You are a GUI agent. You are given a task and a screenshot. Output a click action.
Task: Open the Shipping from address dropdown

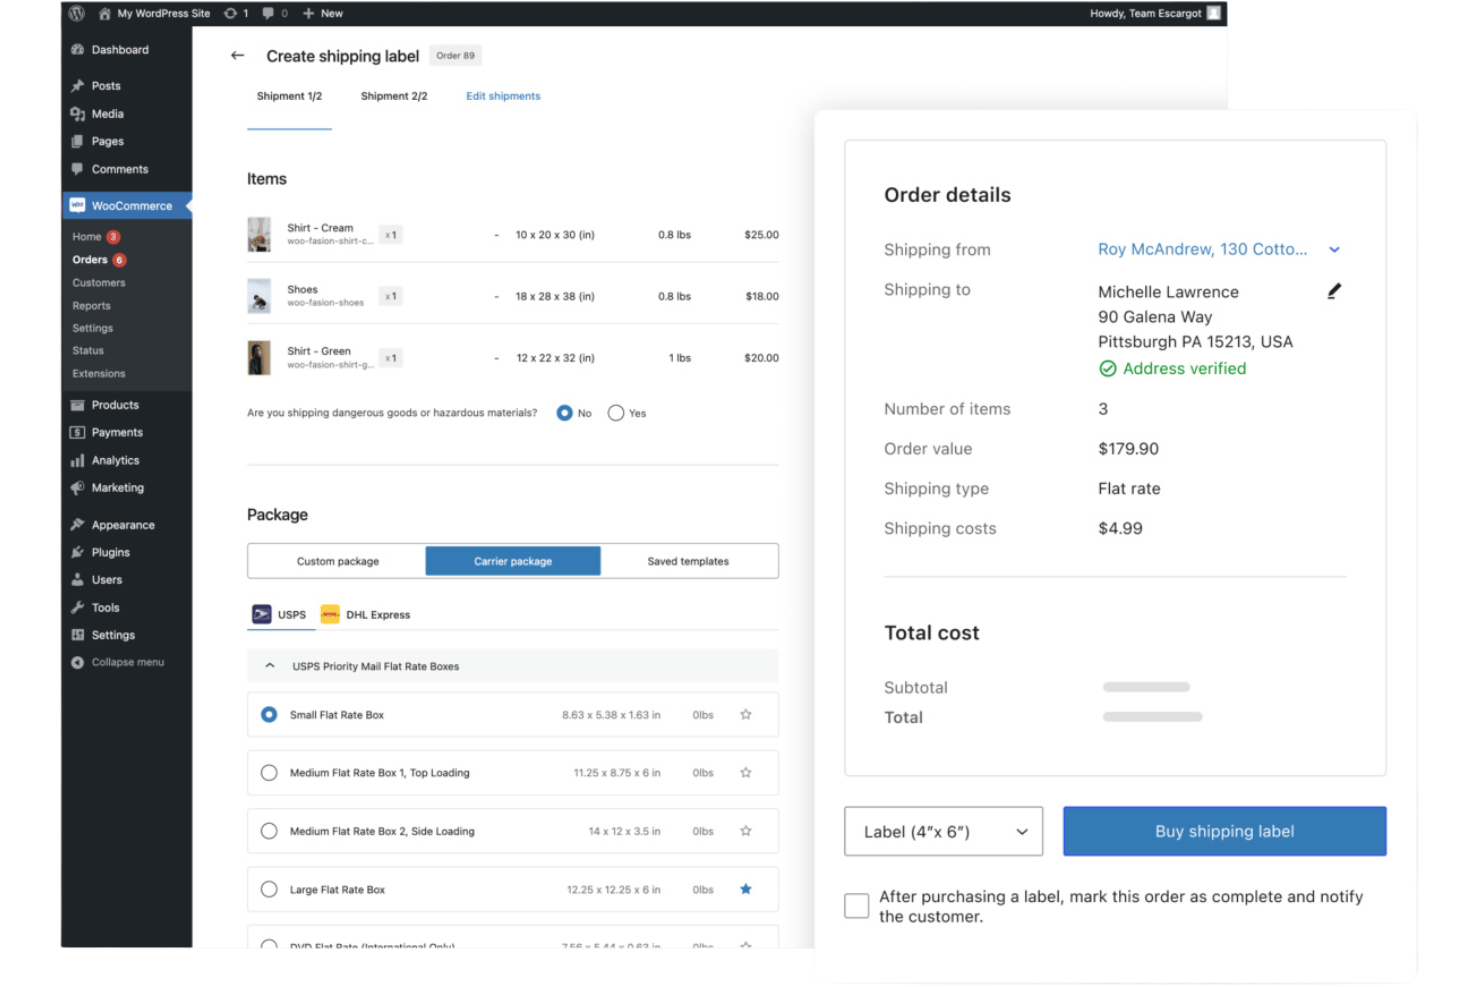1334,250
